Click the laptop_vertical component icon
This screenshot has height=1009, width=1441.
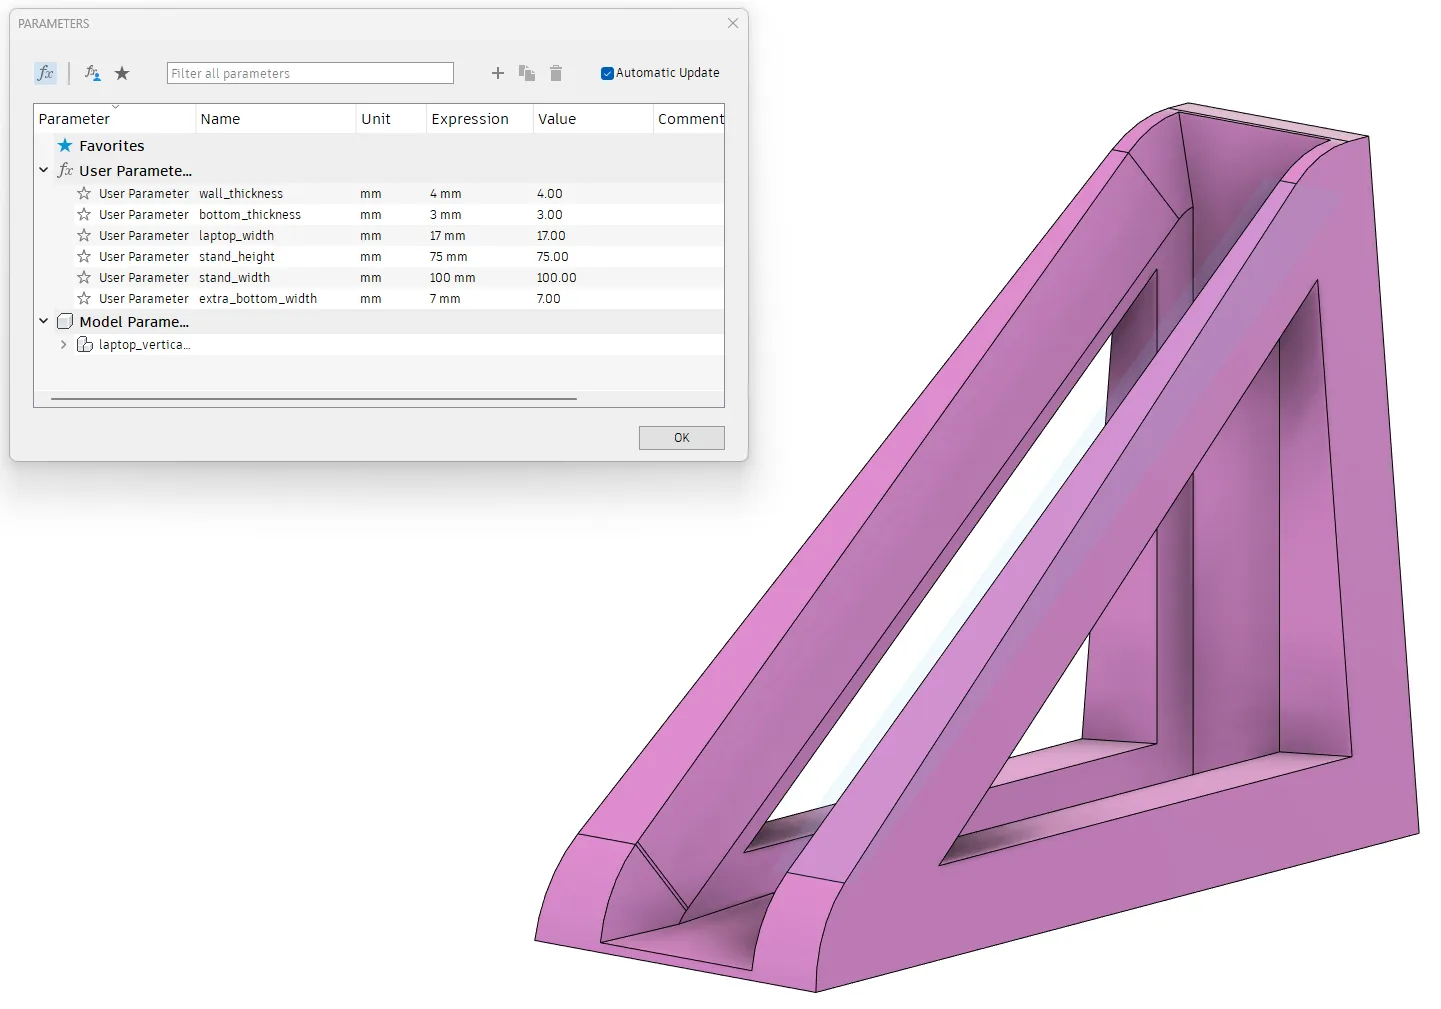pos(85,345)
